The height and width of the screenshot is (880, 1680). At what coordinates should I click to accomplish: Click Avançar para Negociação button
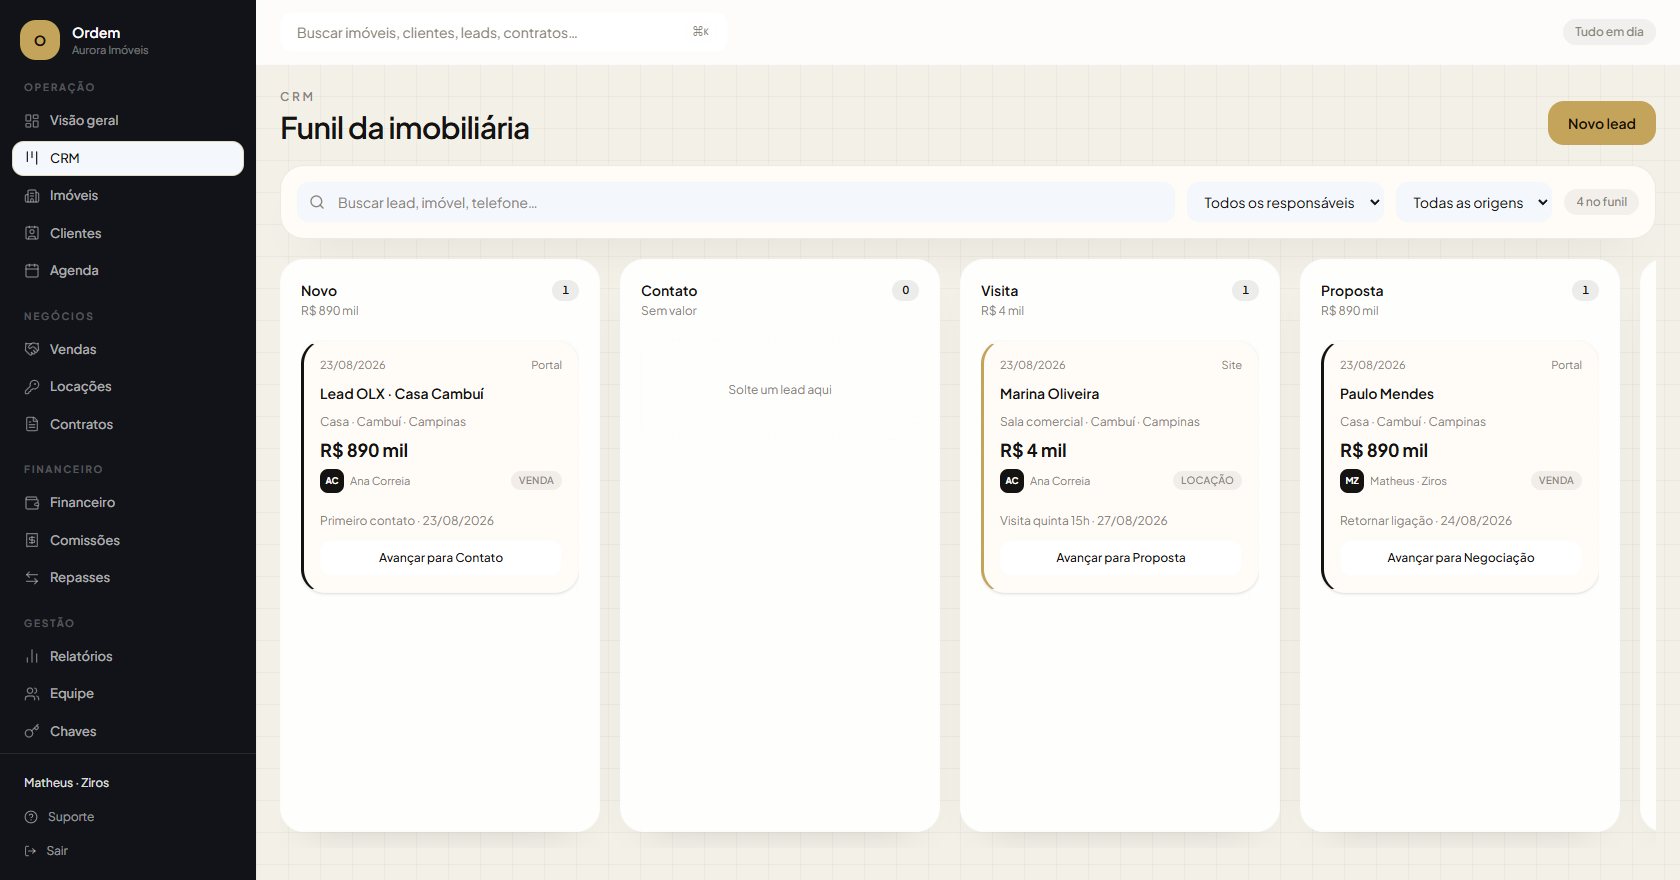tap(1461, 558)
